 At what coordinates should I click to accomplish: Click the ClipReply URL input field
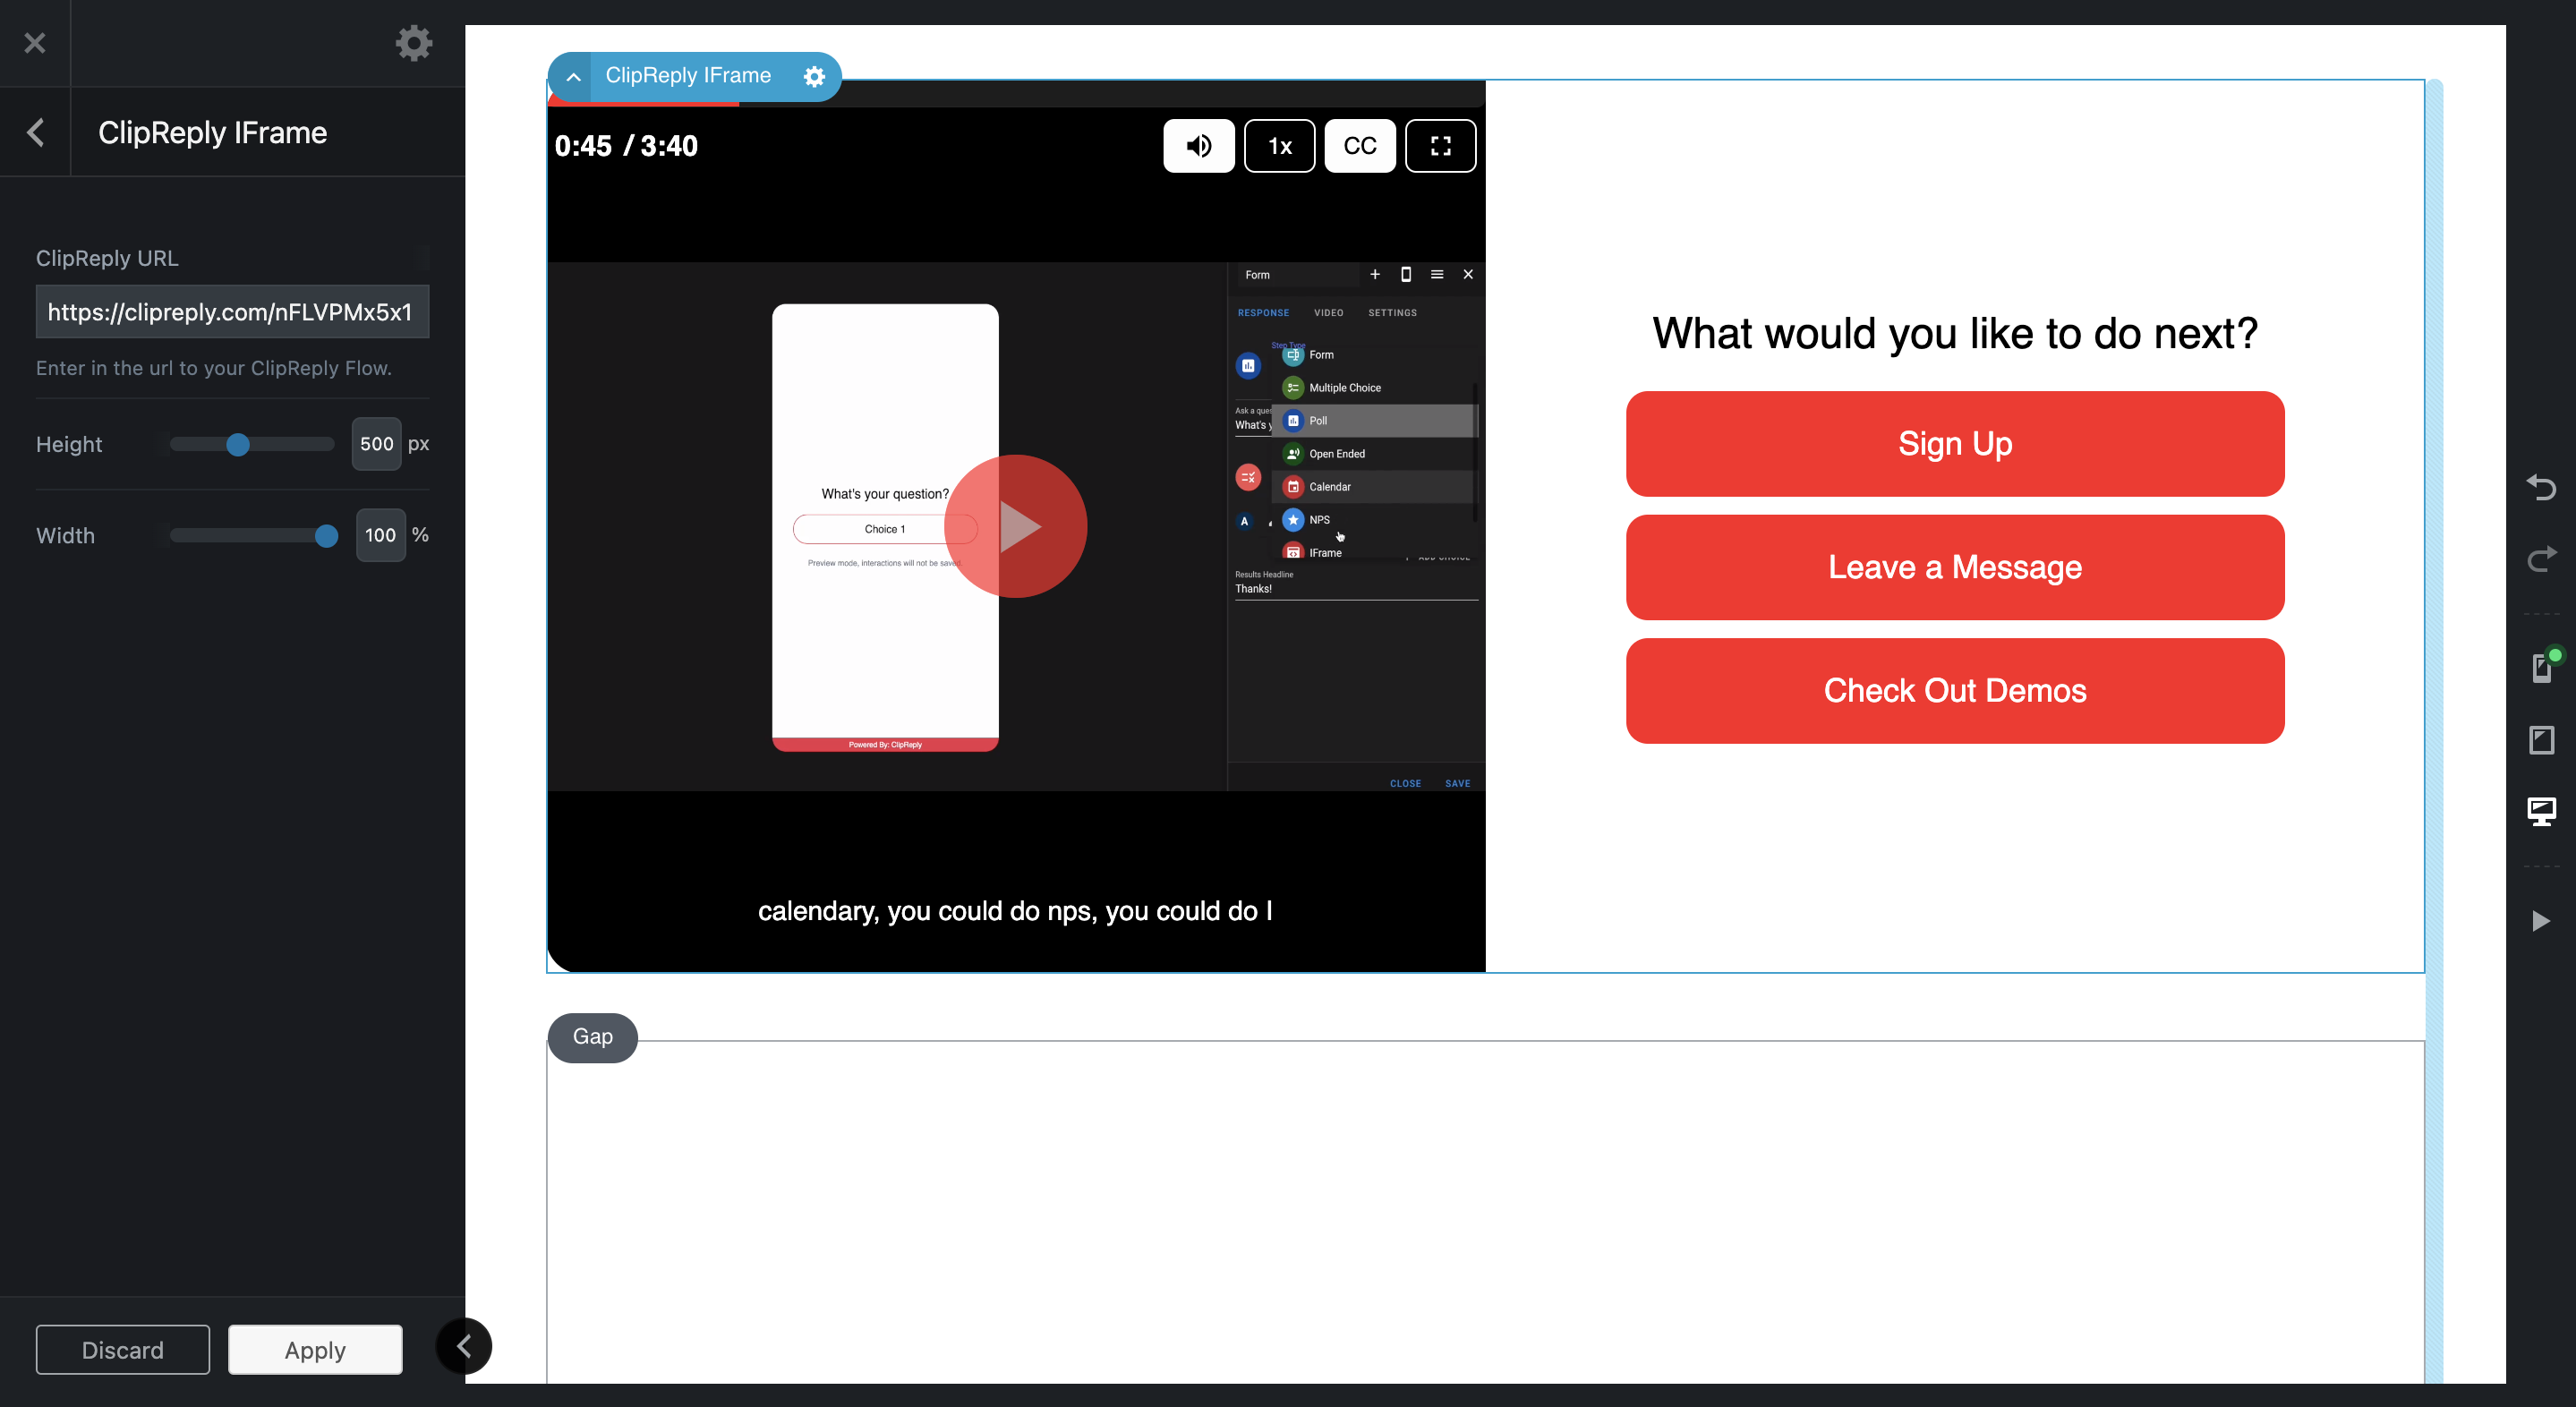click(232, 312)
